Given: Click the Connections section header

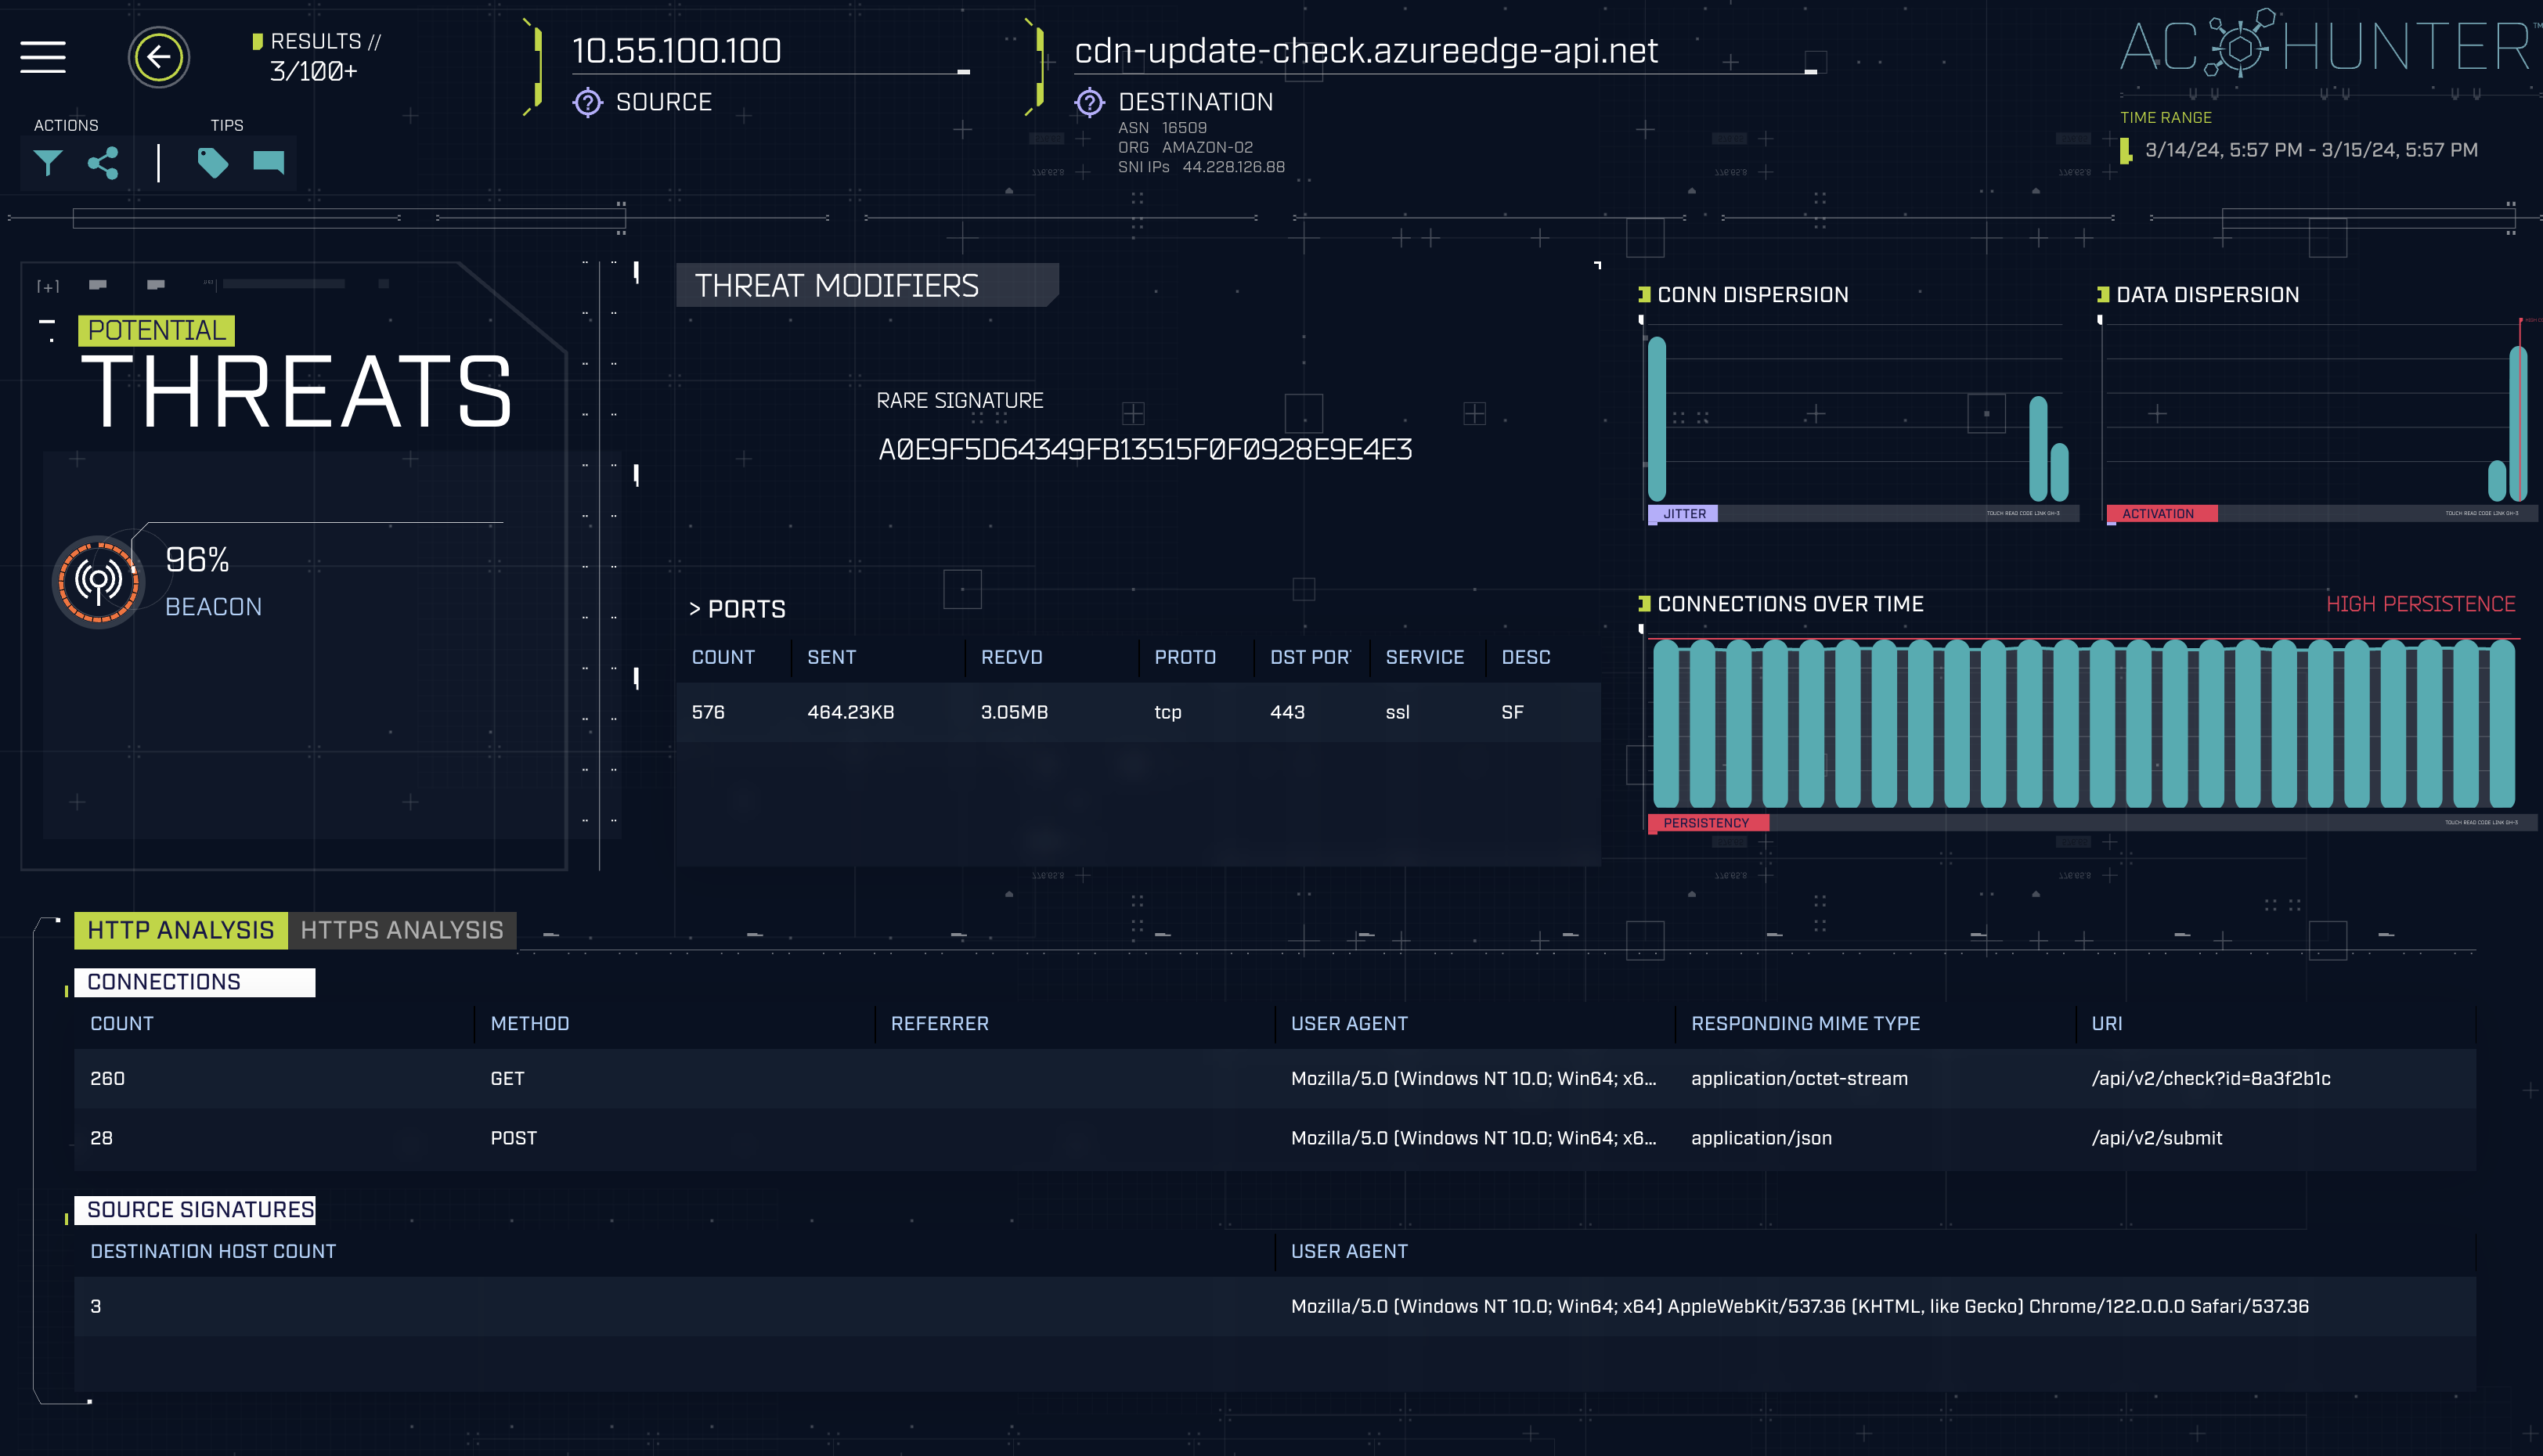Looking at the screenshot, I should pyautogui.click(x=195, y=982).
